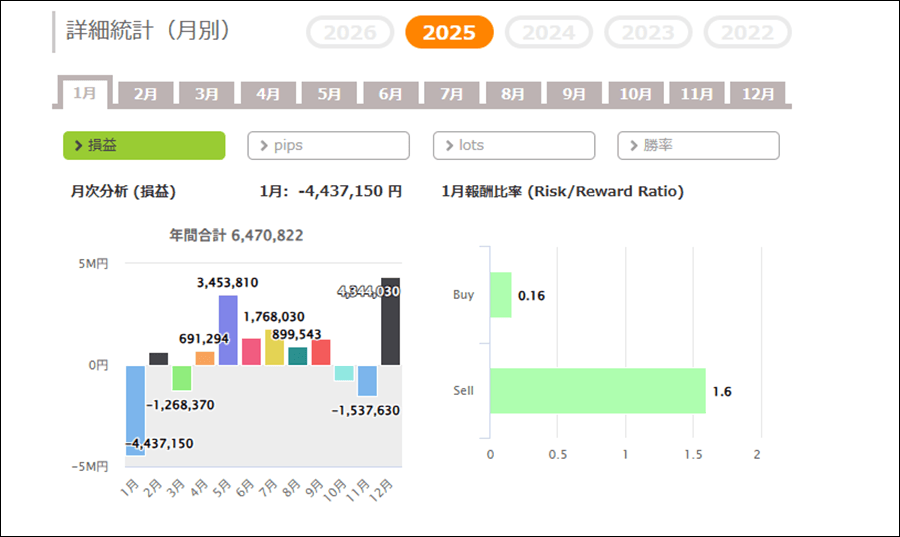This screenshot has width=900, height=537.
Task: Show the 勝率 win-rate view
Action: 698,145
